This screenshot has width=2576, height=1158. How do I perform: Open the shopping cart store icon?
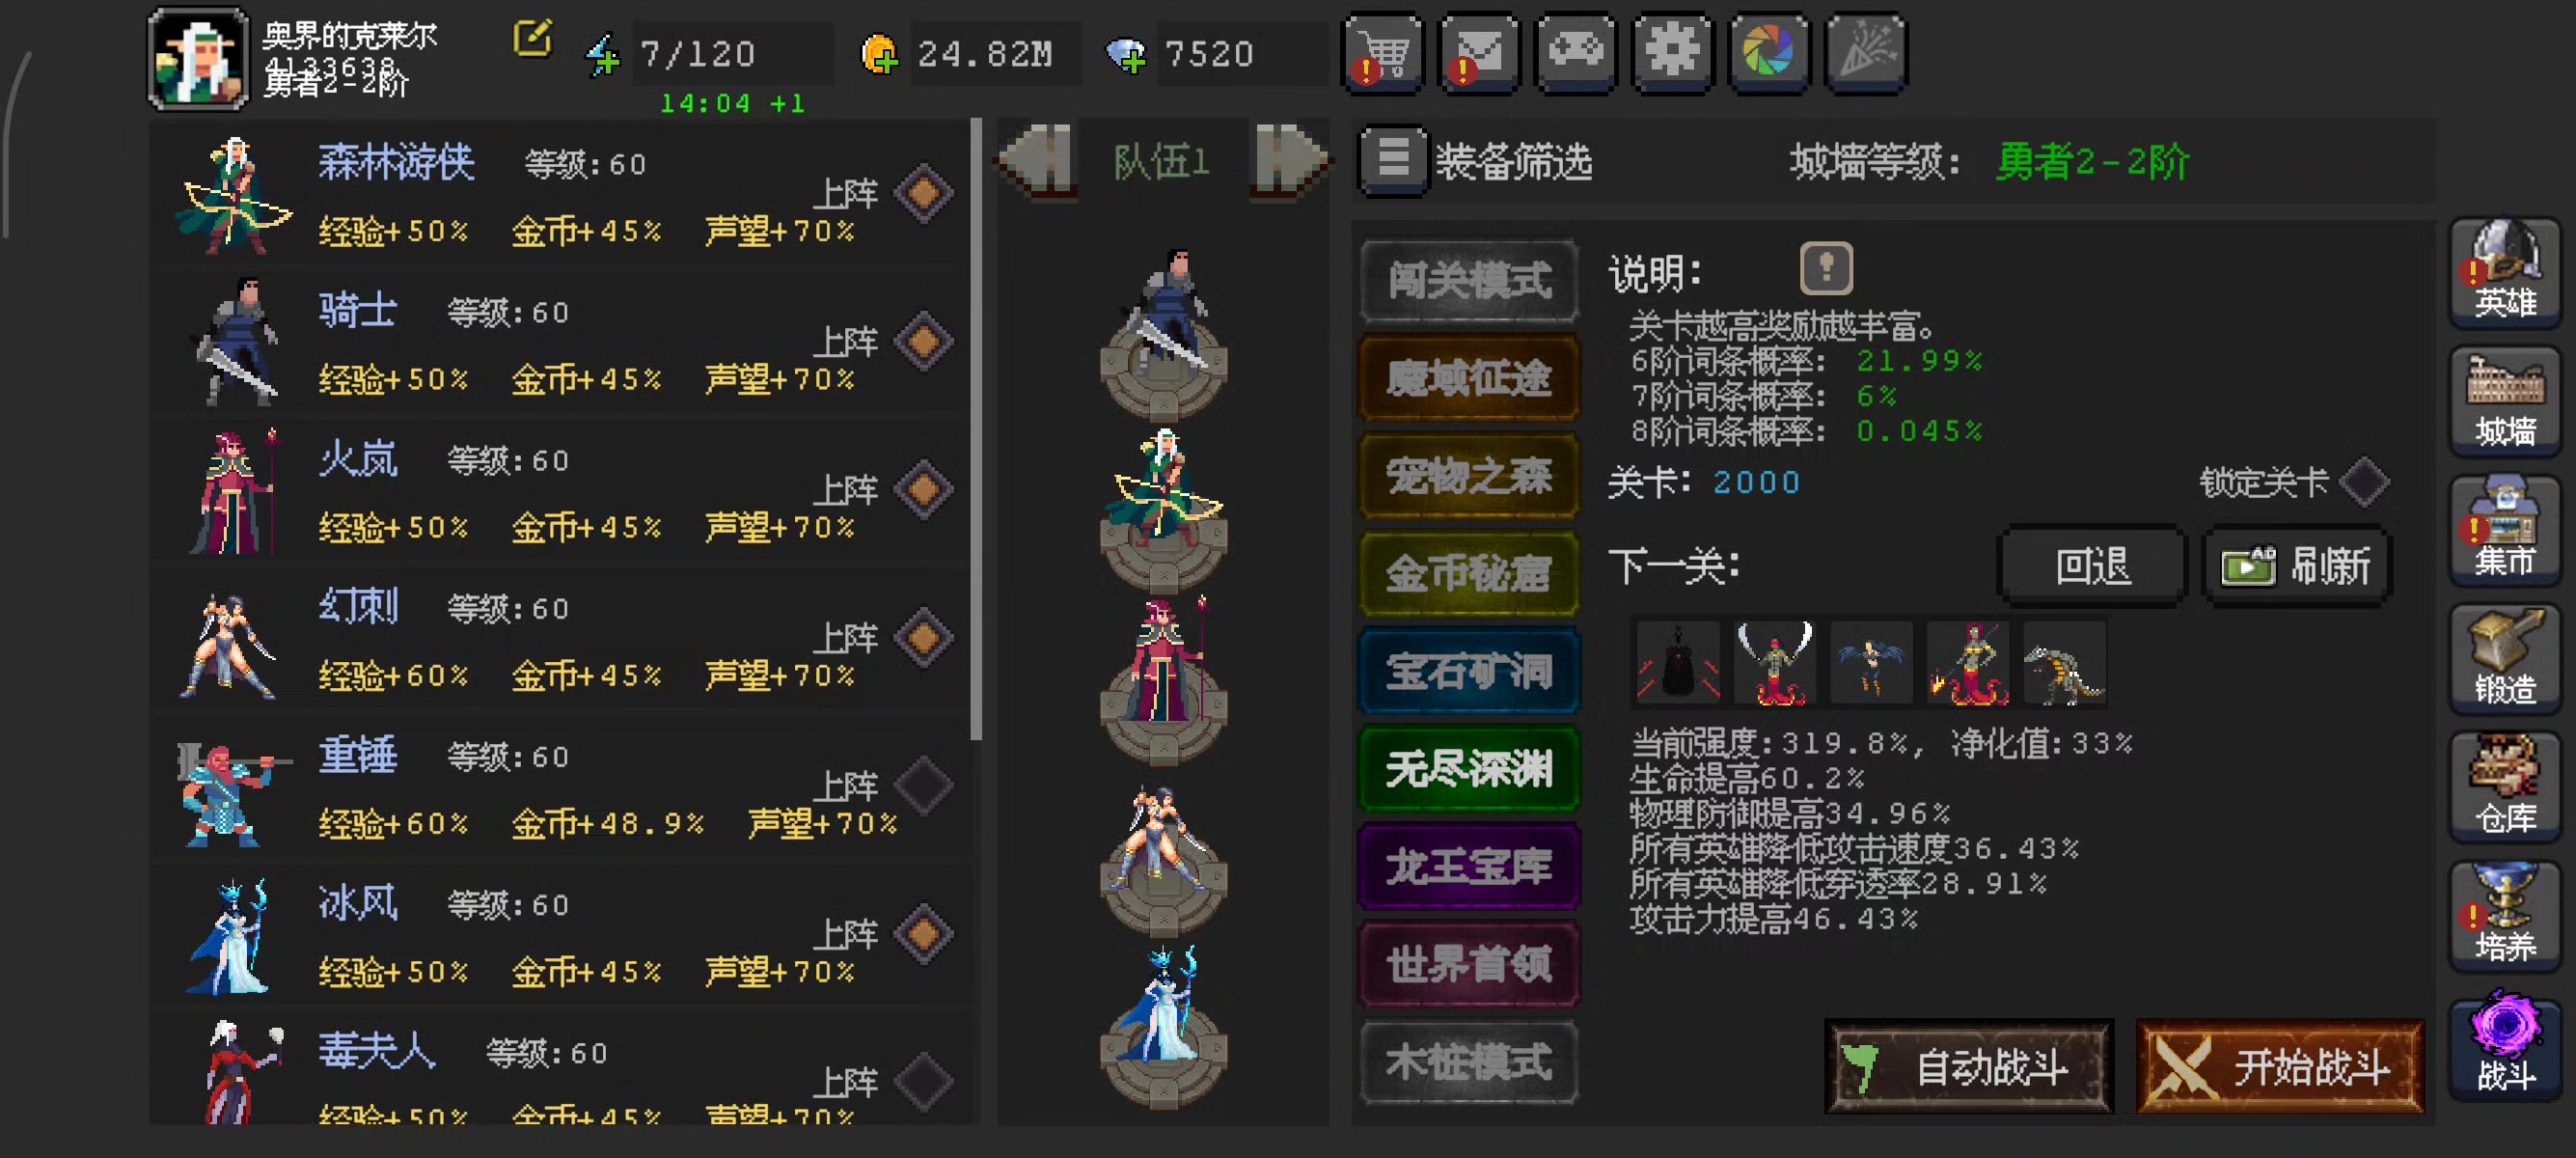coord(1382,53)
